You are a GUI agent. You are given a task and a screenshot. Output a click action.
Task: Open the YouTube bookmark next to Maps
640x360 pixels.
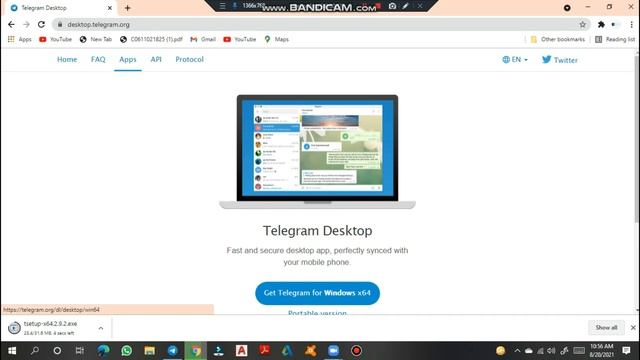240,39
